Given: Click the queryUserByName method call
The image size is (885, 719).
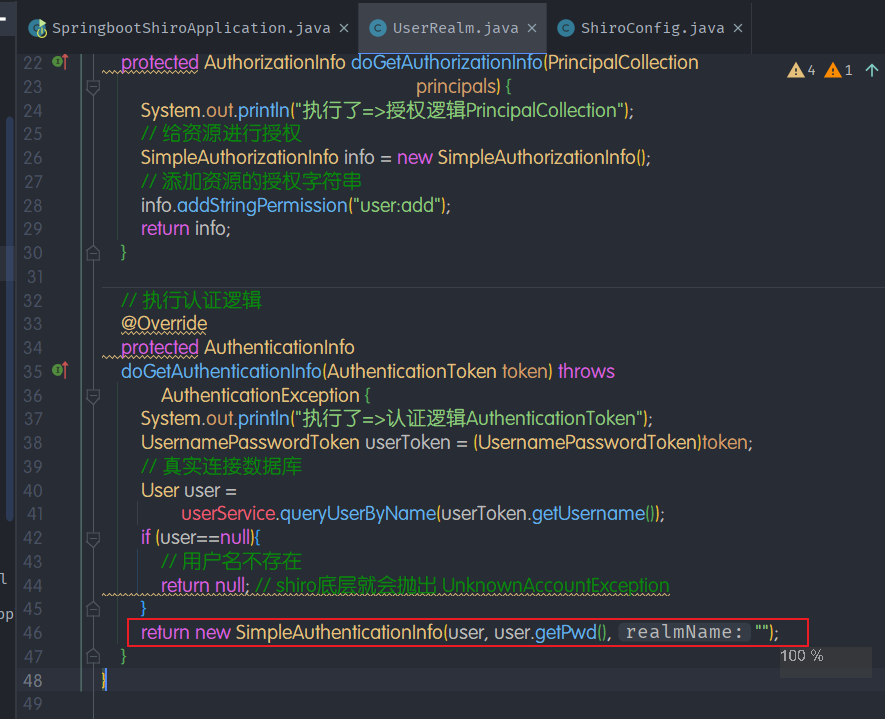Looking at the screenshot, I should pos(357,514).
